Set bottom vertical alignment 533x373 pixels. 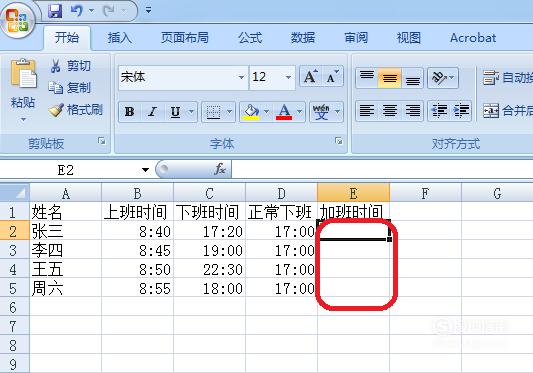tap(412, 78)
